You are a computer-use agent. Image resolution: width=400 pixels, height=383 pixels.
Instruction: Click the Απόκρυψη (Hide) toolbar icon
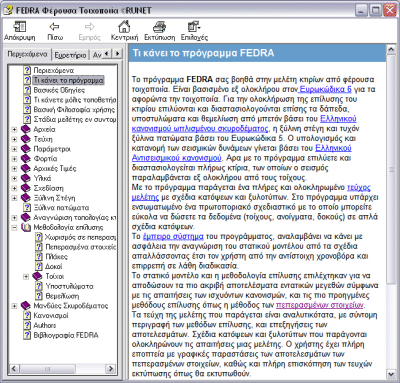pos(20,27)
